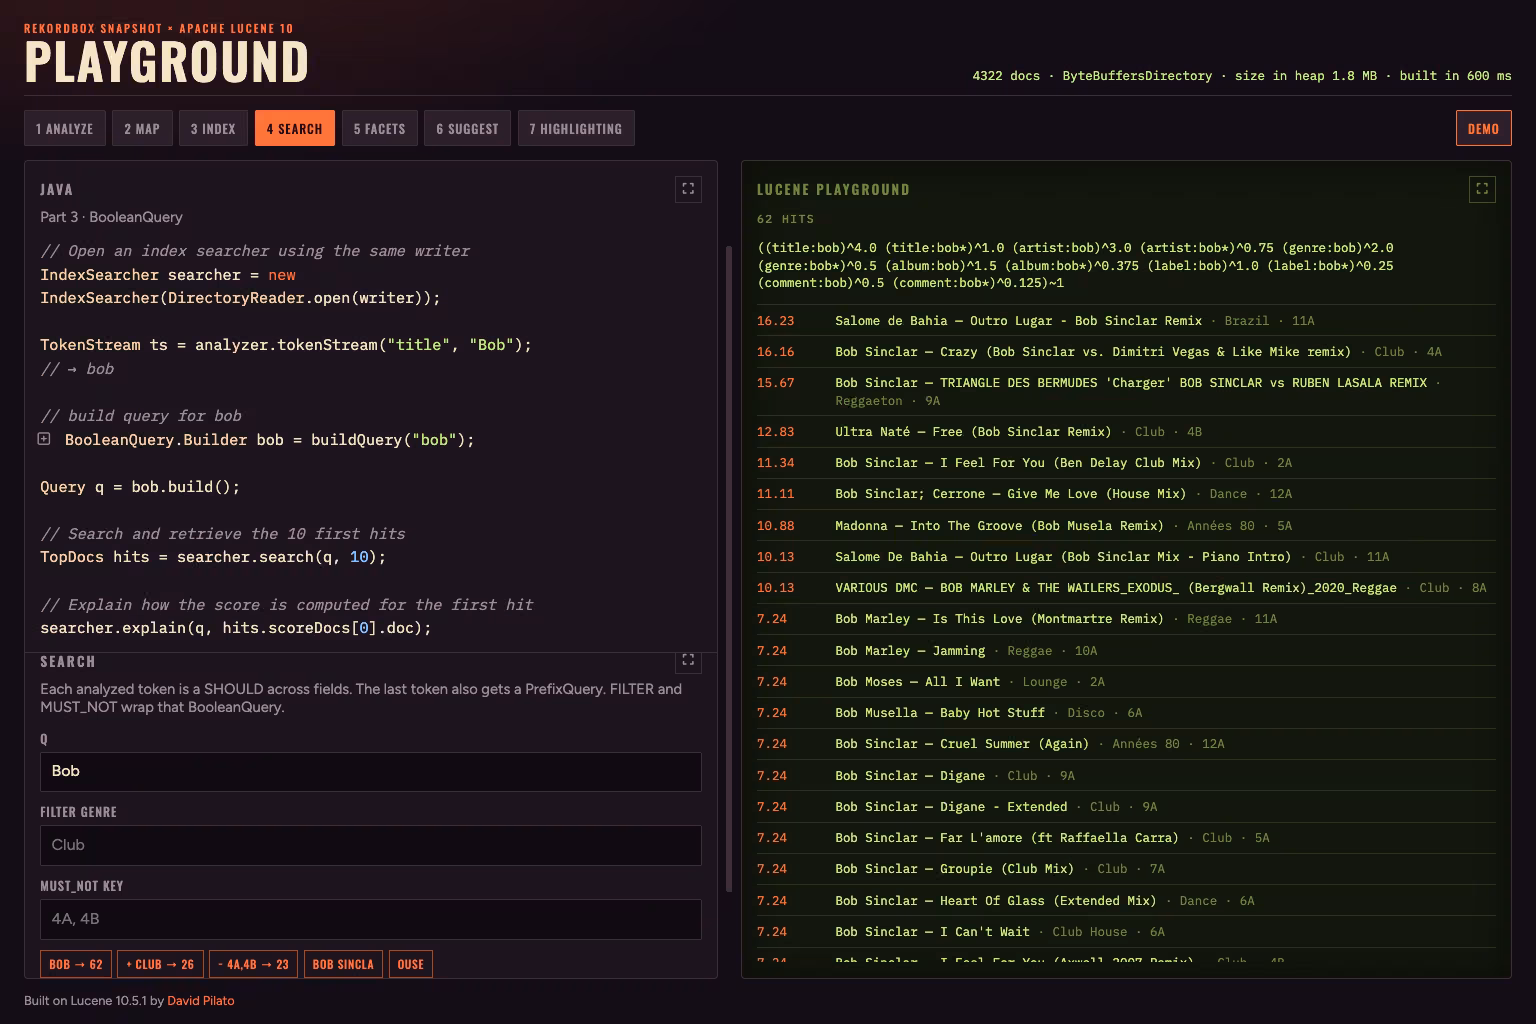This screenshot has width=1536, height=1024.
Task: Click the 'OUSE' preset chip
Action: [411, 964]
